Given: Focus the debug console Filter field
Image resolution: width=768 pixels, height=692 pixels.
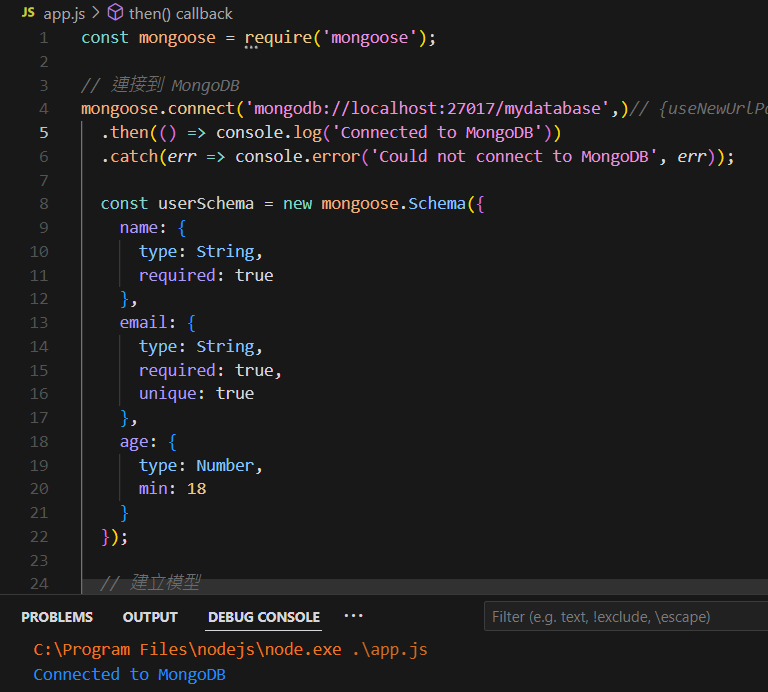Looking at the screenshot, I should point(626,617).
